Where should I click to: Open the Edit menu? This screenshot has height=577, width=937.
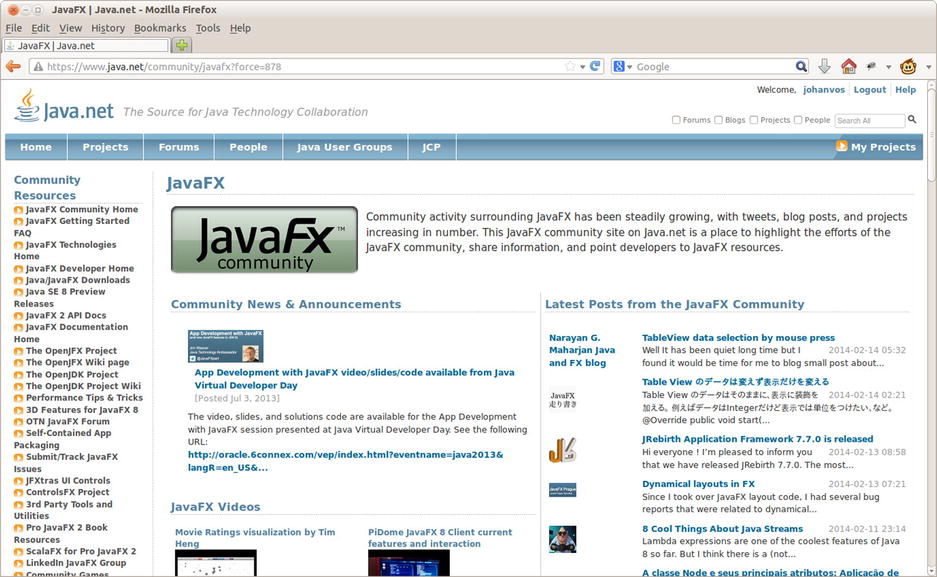coord(41,28)
